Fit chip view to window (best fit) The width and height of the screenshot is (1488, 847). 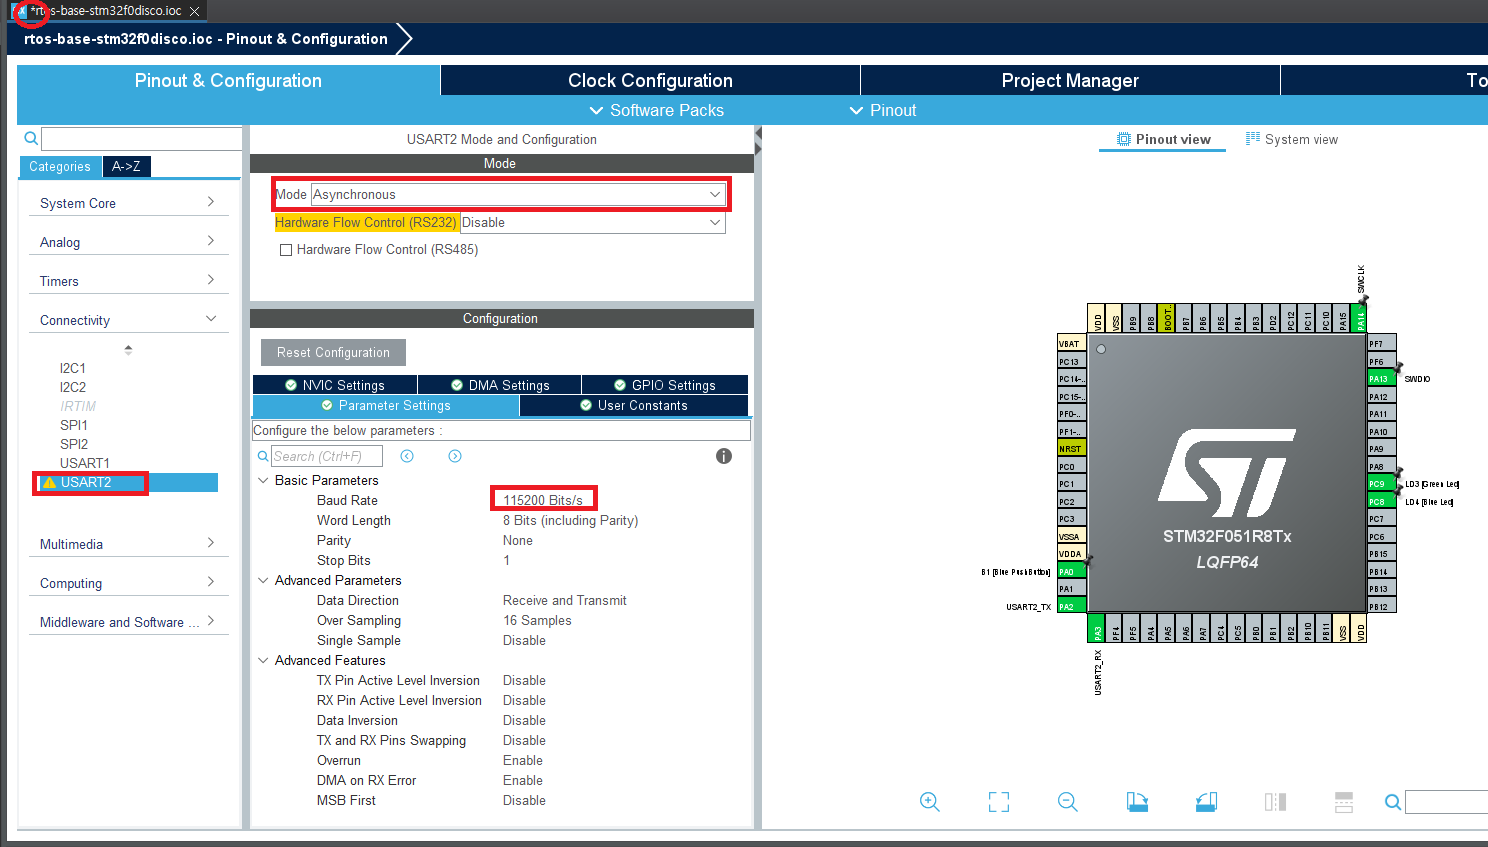[x=999, y=802]
